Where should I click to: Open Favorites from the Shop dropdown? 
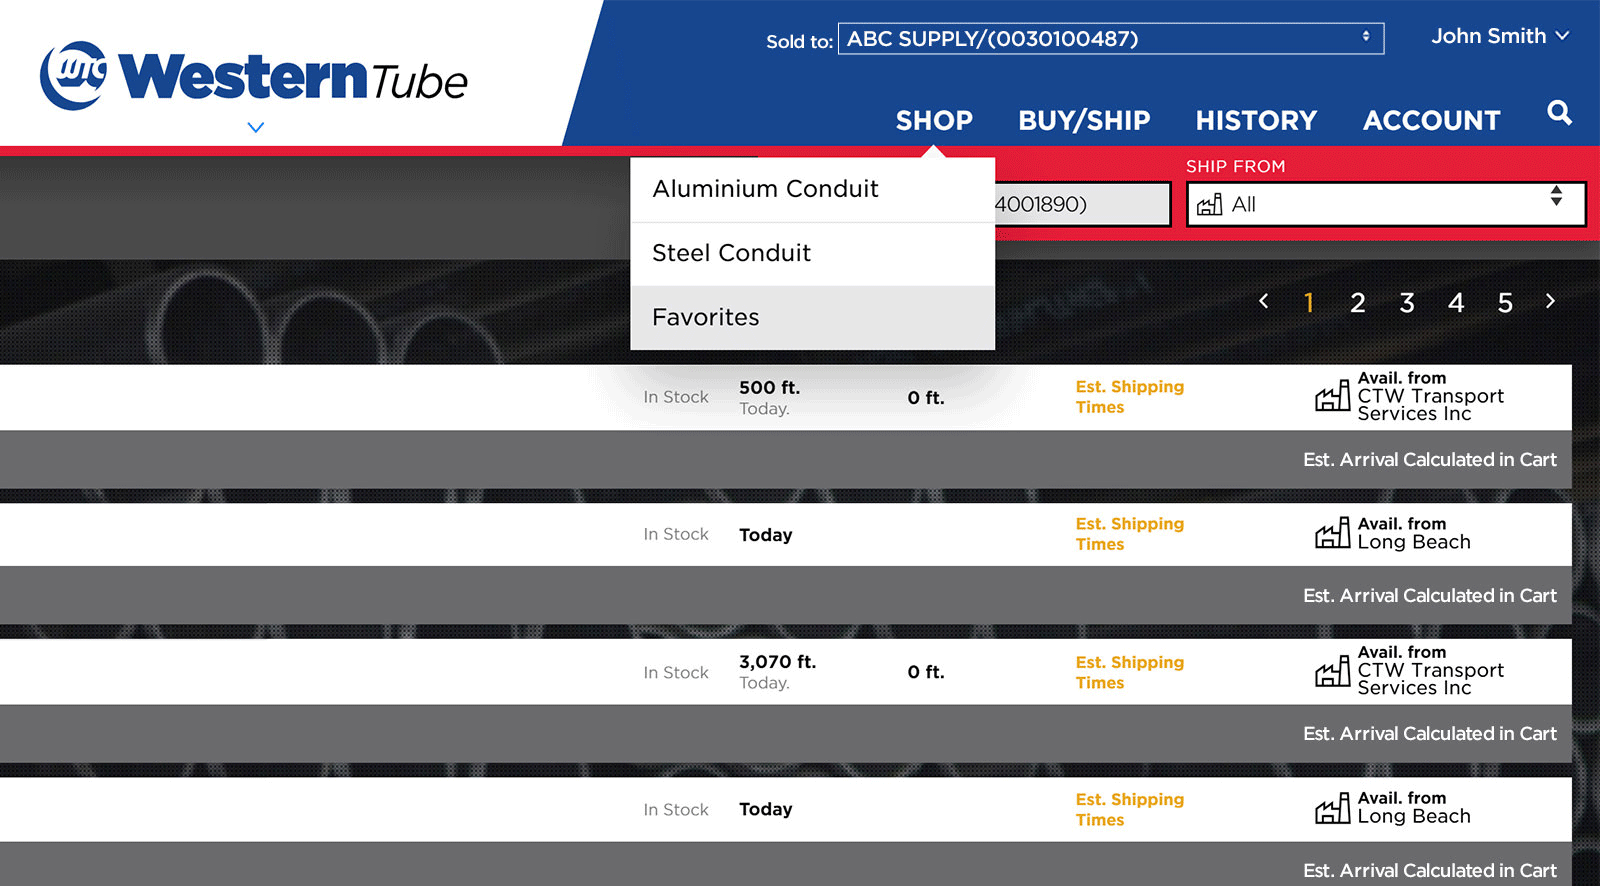706,317
